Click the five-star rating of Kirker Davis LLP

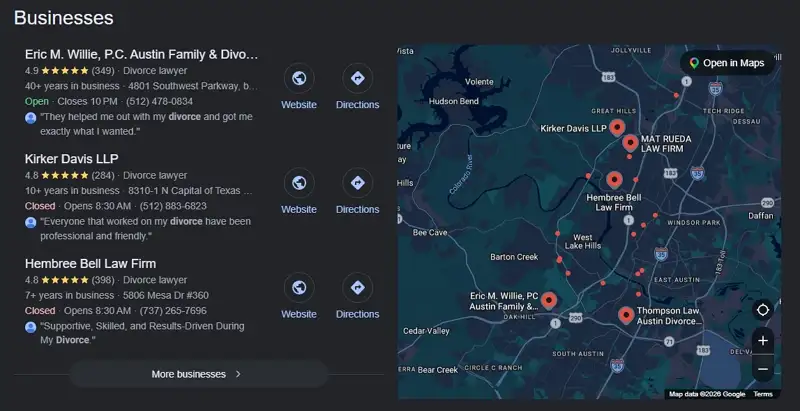[65, 175]
